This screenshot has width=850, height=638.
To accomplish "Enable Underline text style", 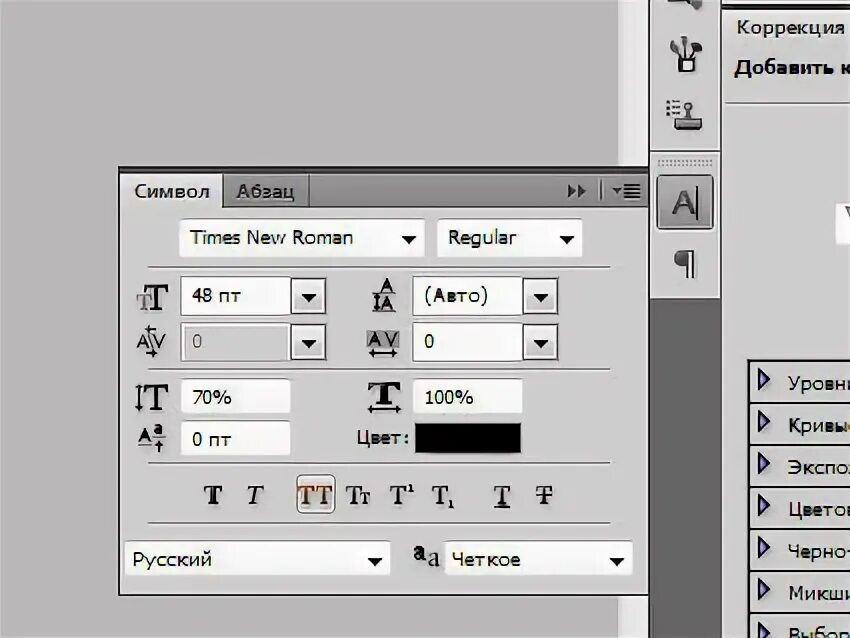I will pyautogui.click(x=502, y=495).
